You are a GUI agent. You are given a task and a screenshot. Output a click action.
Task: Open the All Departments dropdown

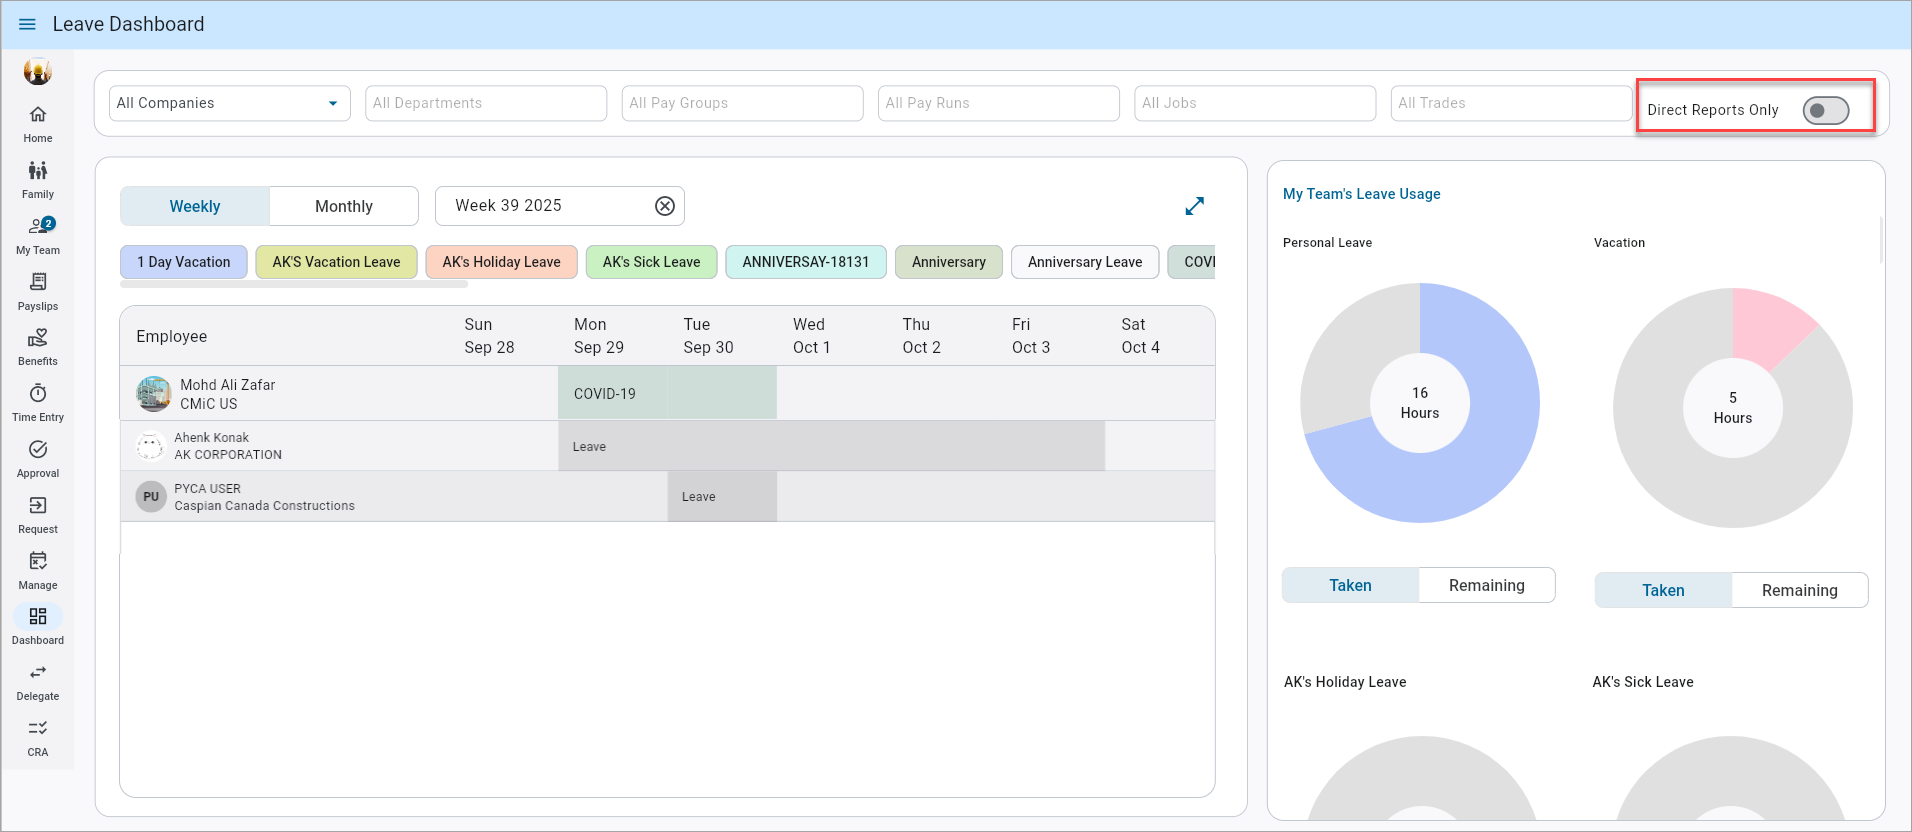pos(485,103)
